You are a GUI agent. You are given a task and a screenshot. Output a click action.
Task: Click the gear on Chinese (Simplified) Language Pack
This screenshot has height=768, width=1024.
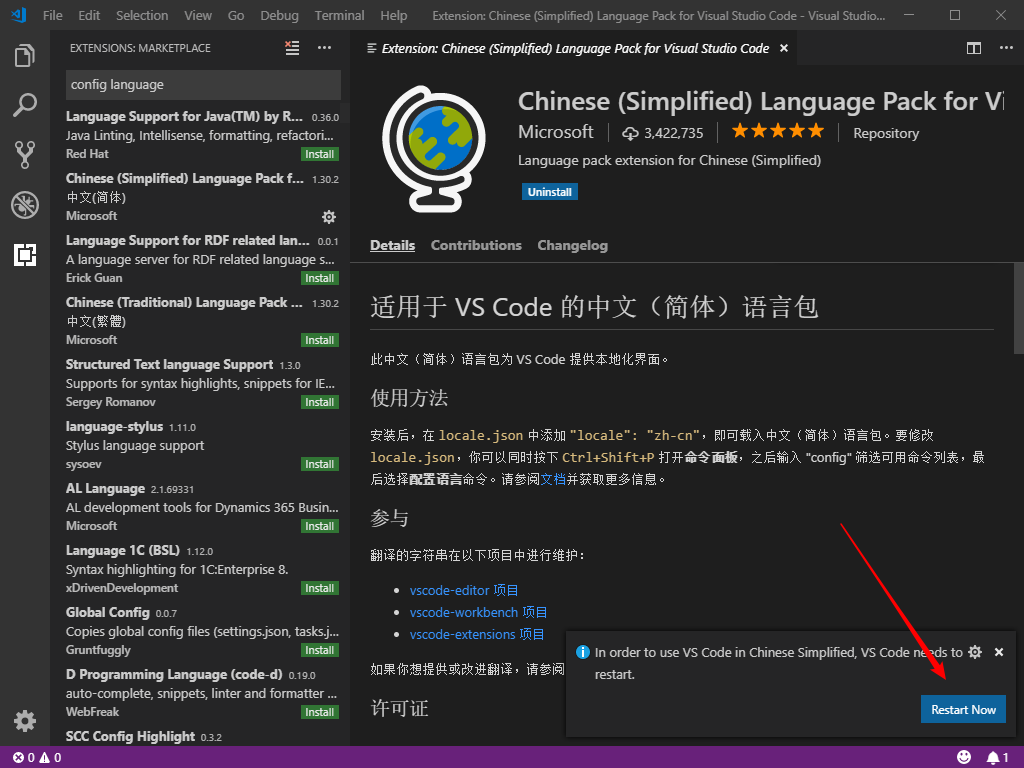(x=328, y=216)
